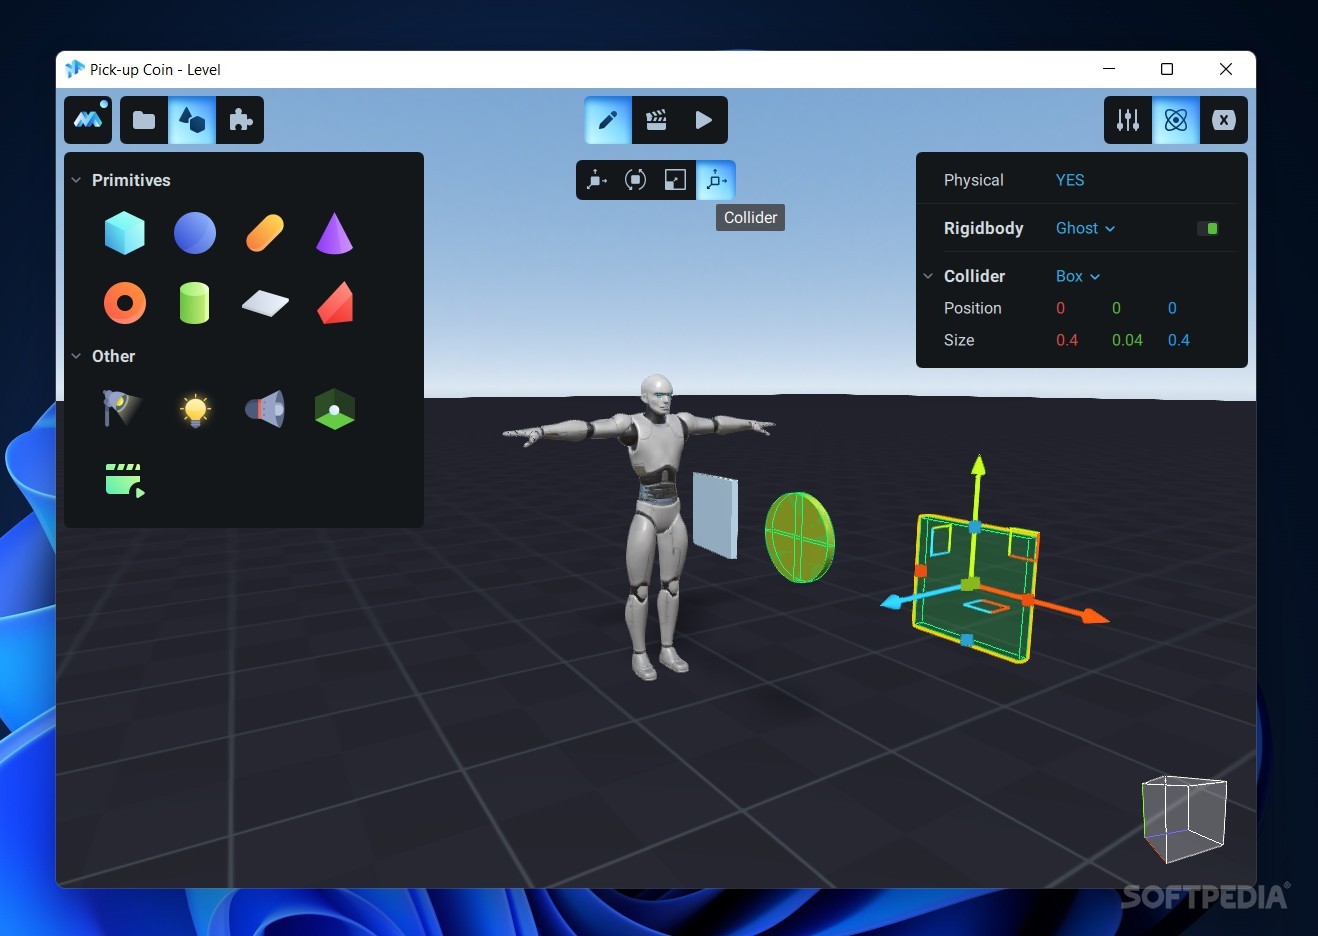Open the clapperboard scene mode
The height and width of the screenshot is (936, 1318).
click(656, 120)
